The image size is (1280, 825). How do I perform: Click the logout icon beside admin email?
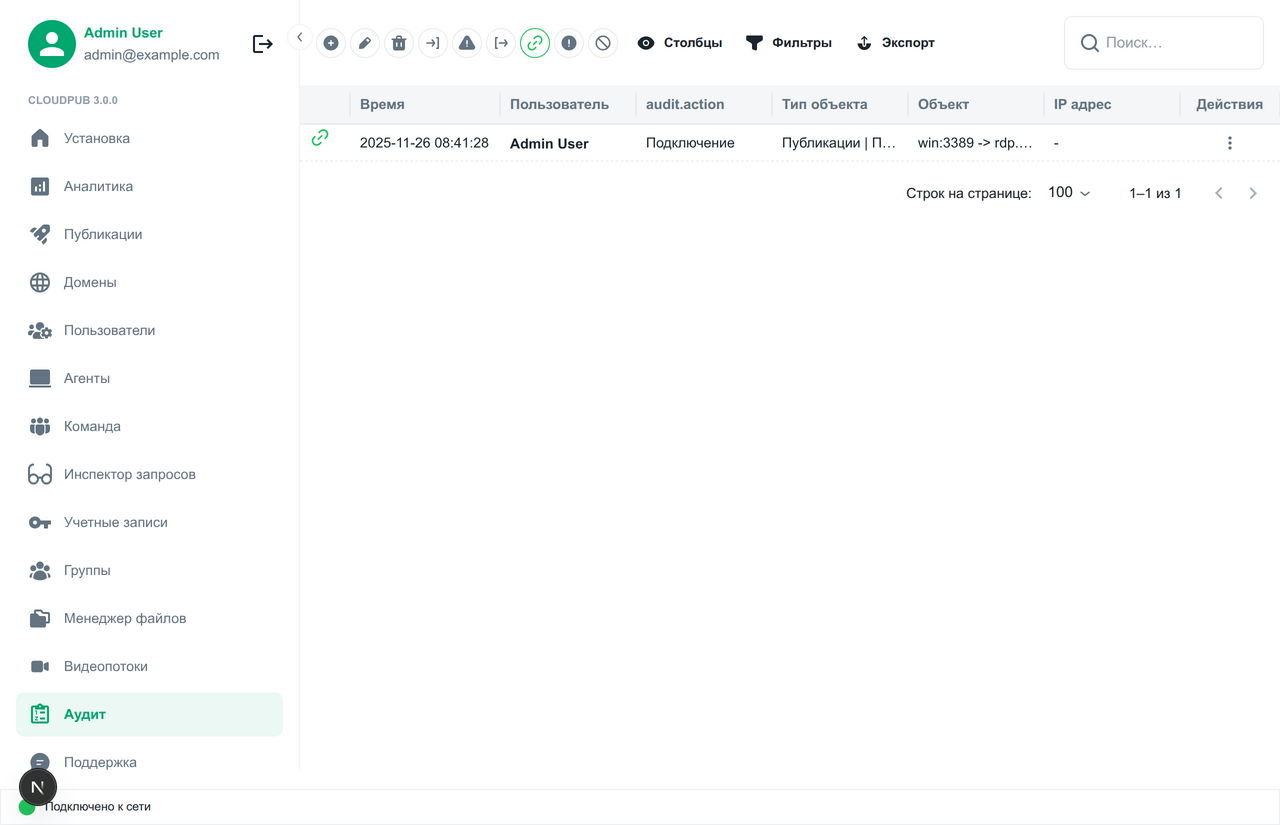tap(262, 44)
